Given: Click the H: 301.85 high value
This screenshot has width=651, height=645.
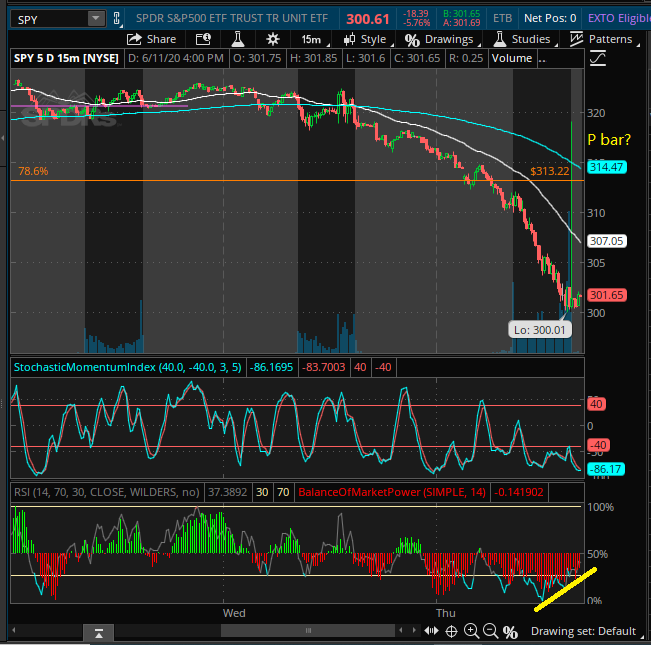Looking at the screenshot, I should [313, 59].
